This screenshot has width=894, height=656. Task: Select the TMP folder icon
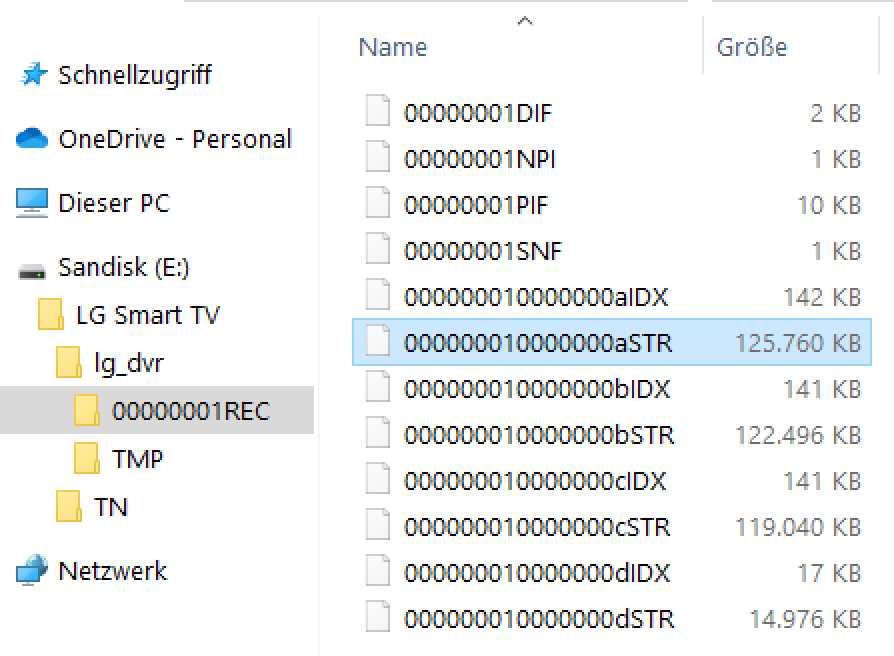(x=87, y=459)
